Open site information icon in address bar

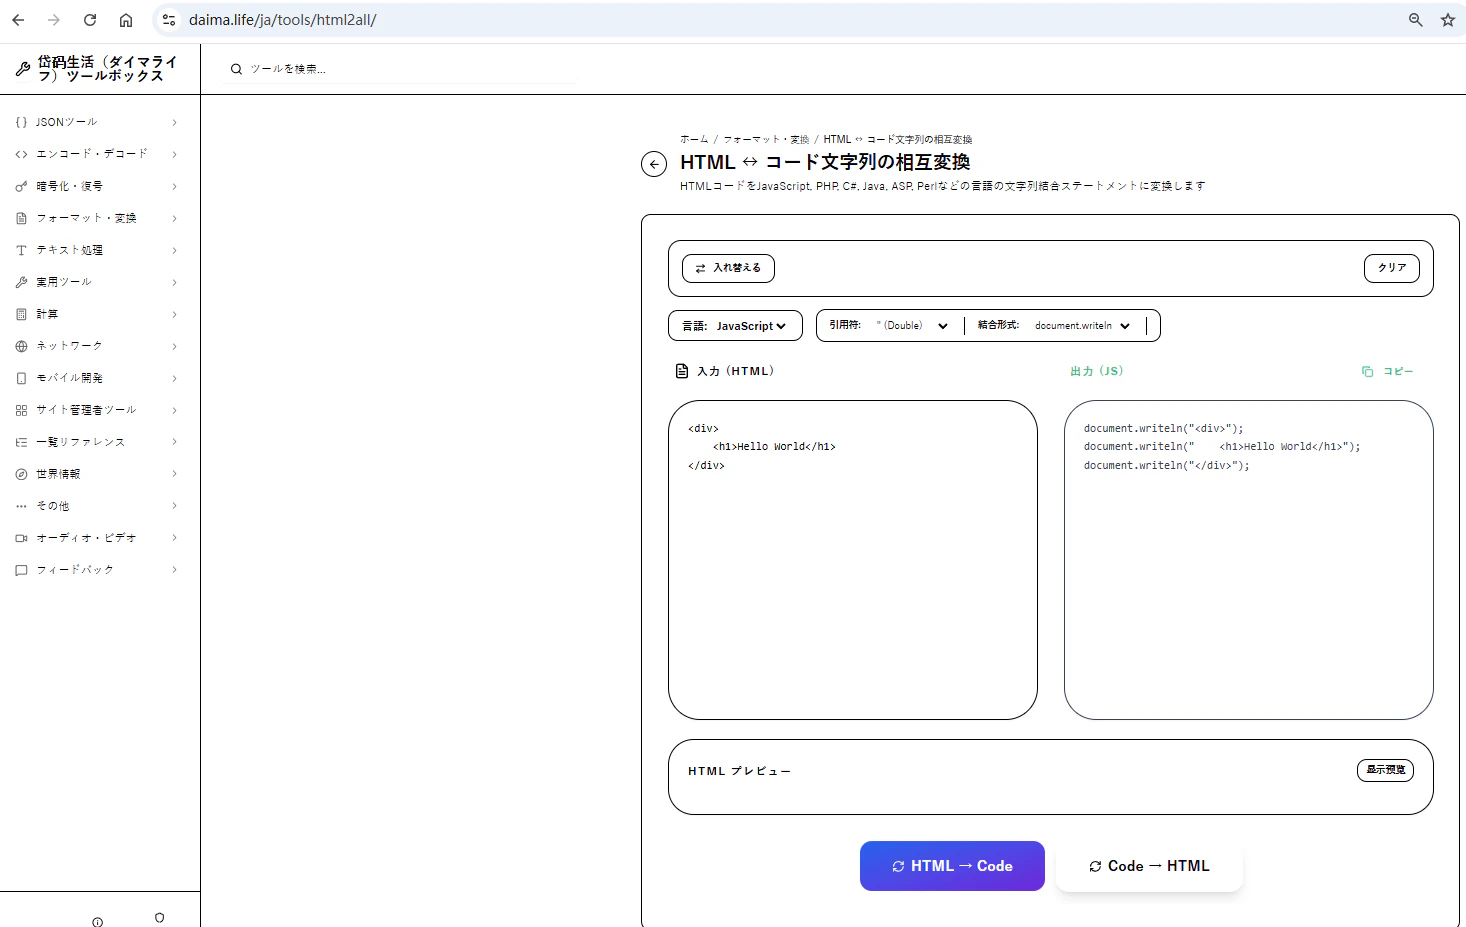(169, 20)
